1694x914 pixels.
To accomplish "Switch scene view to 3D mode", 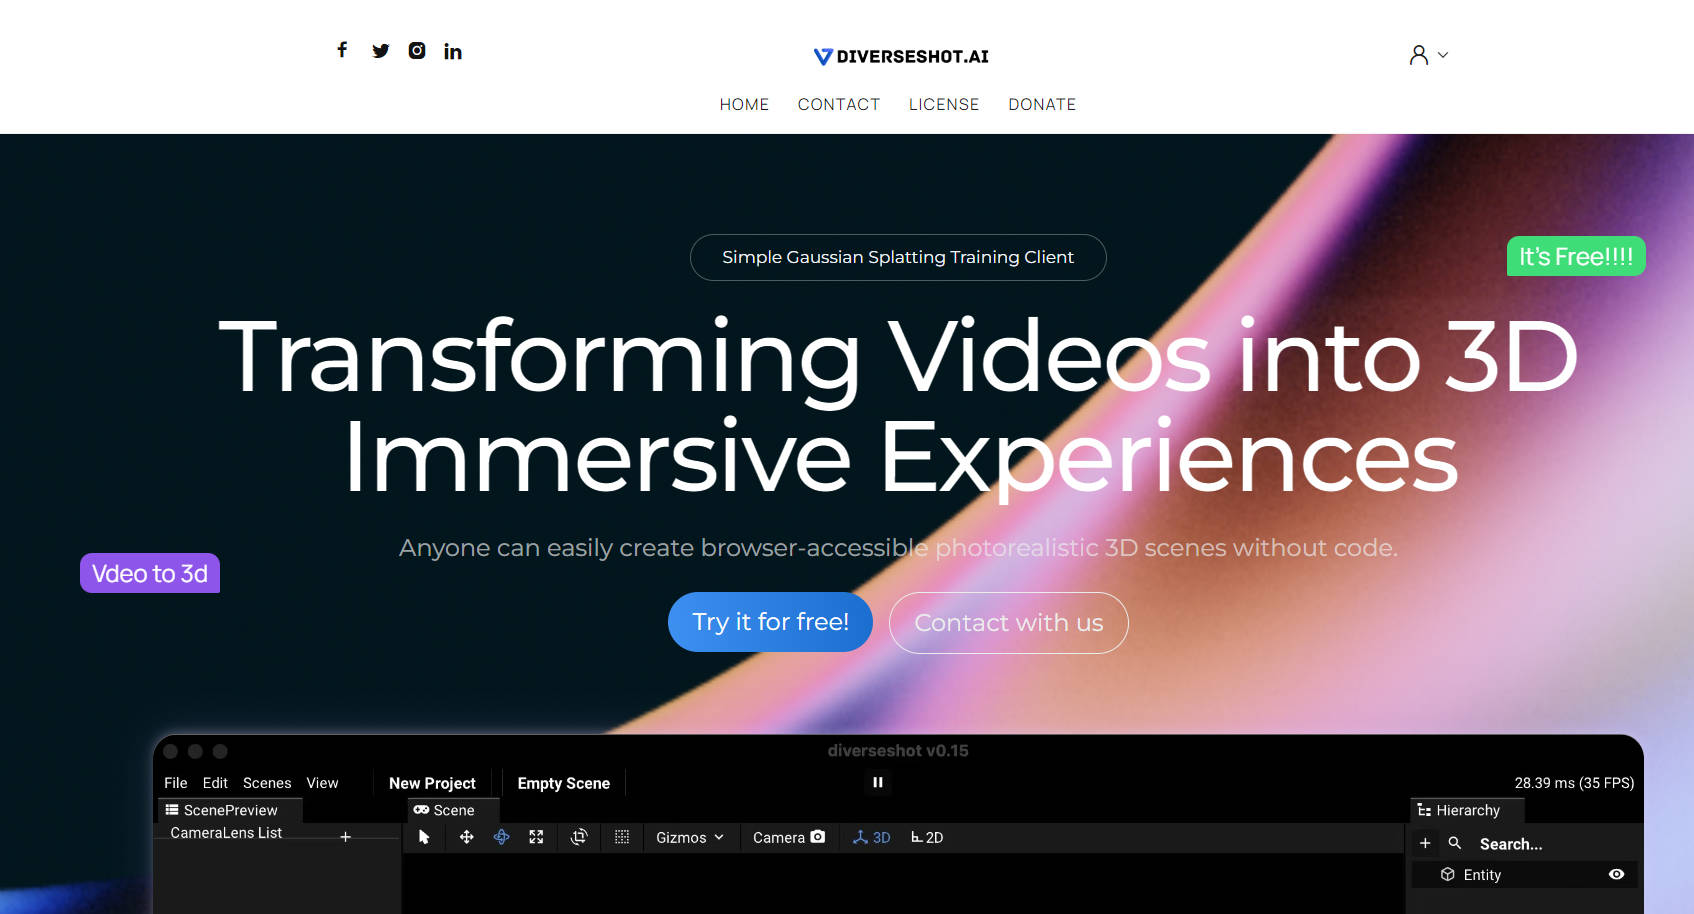I will tap(871, 837).
